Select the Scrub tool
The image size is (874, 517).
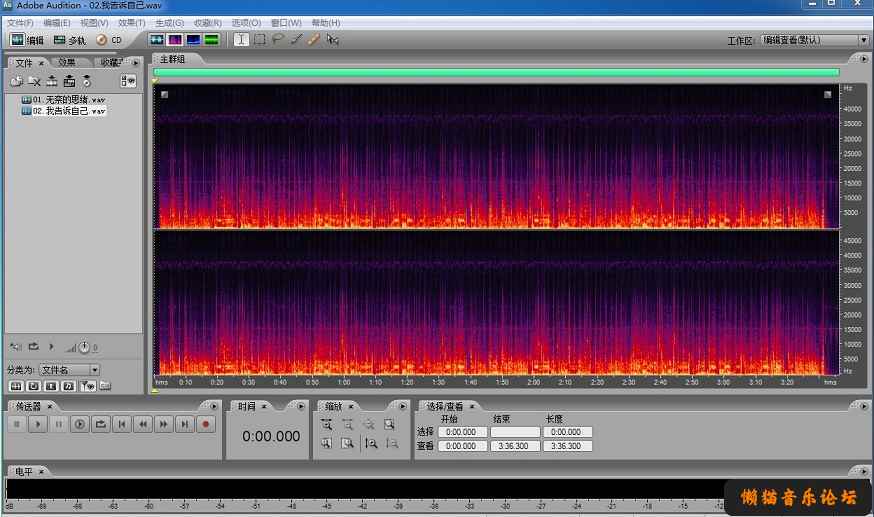click(333, 40)
